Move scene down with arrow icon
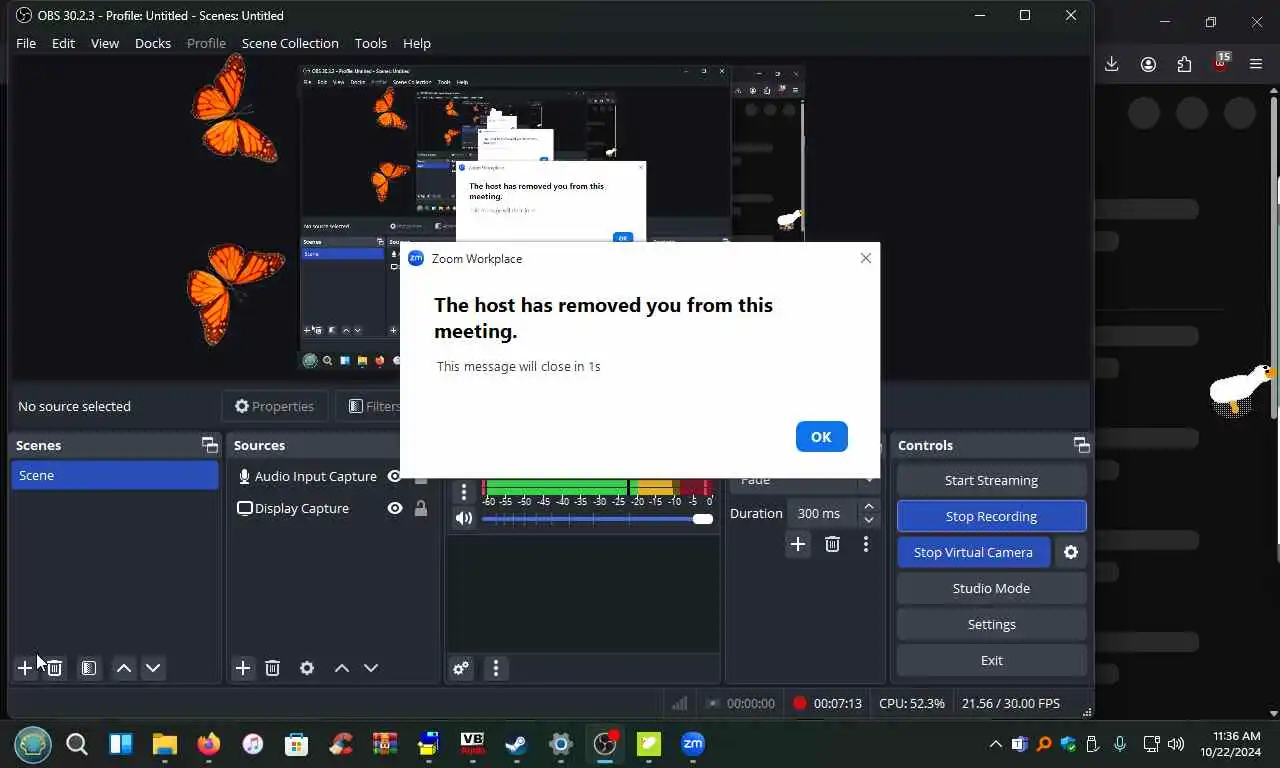The height and width of the screenshot is (768, 1280). pos(153,668)
